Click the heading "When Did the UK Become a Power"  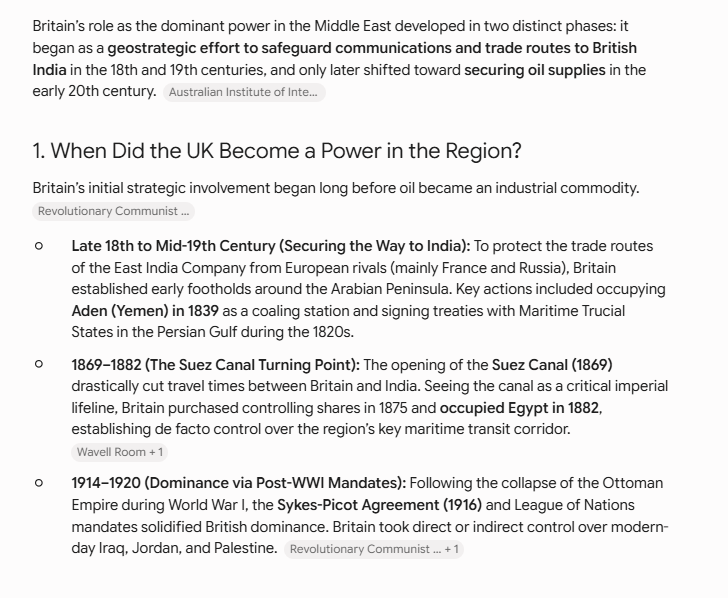point(277,151)
